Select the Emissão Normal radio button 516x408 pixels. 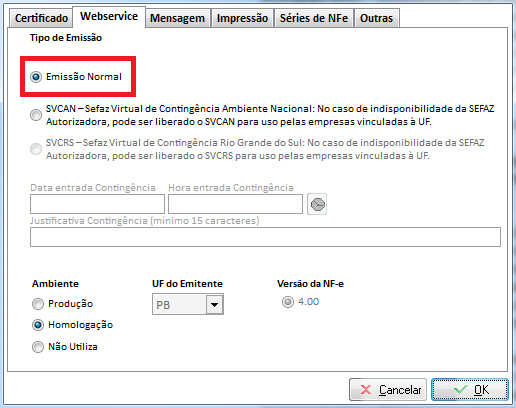(x=36, y=77)
